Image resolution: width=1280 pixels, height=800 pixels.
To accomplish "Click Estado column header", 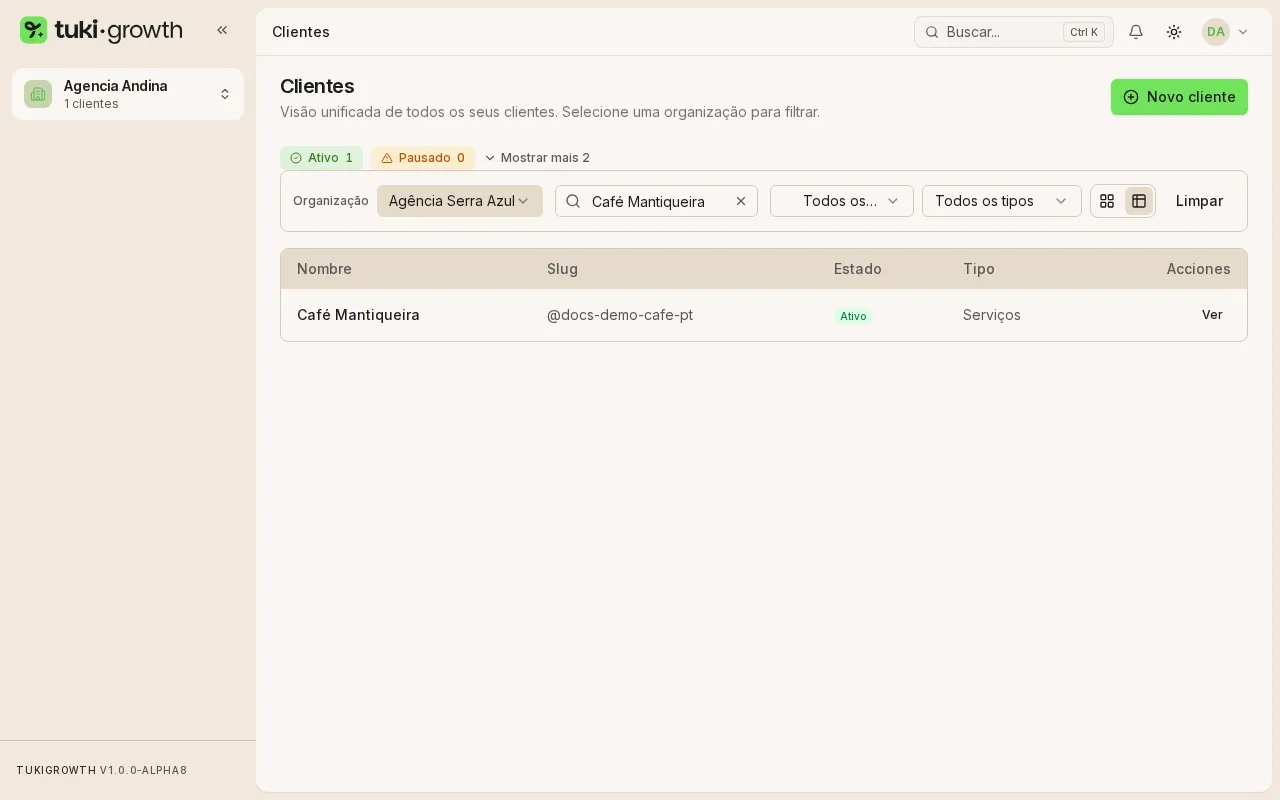I will pos(858,269).
